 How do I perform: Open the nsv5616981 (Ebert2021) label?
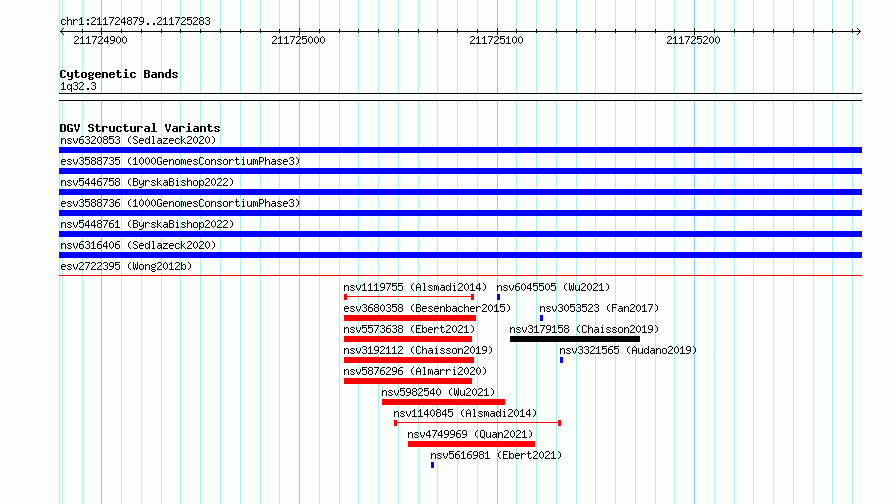(496, 455)
